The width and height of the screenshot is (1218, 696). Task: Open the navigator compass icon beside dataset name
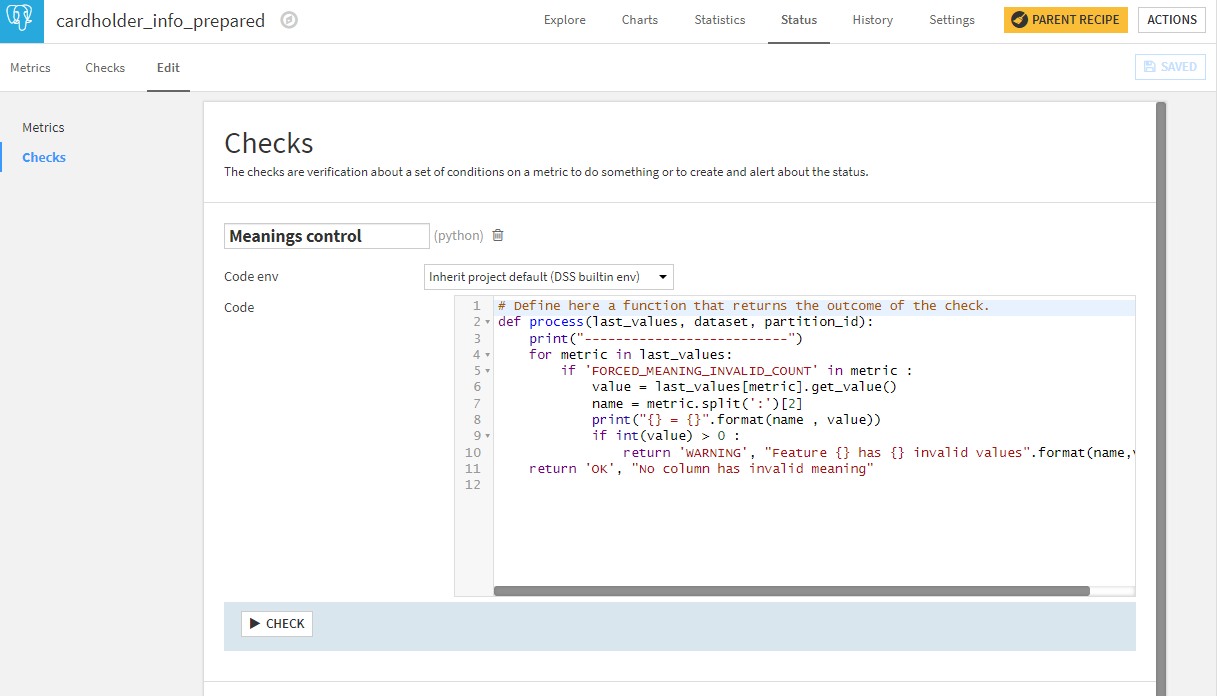289,20
